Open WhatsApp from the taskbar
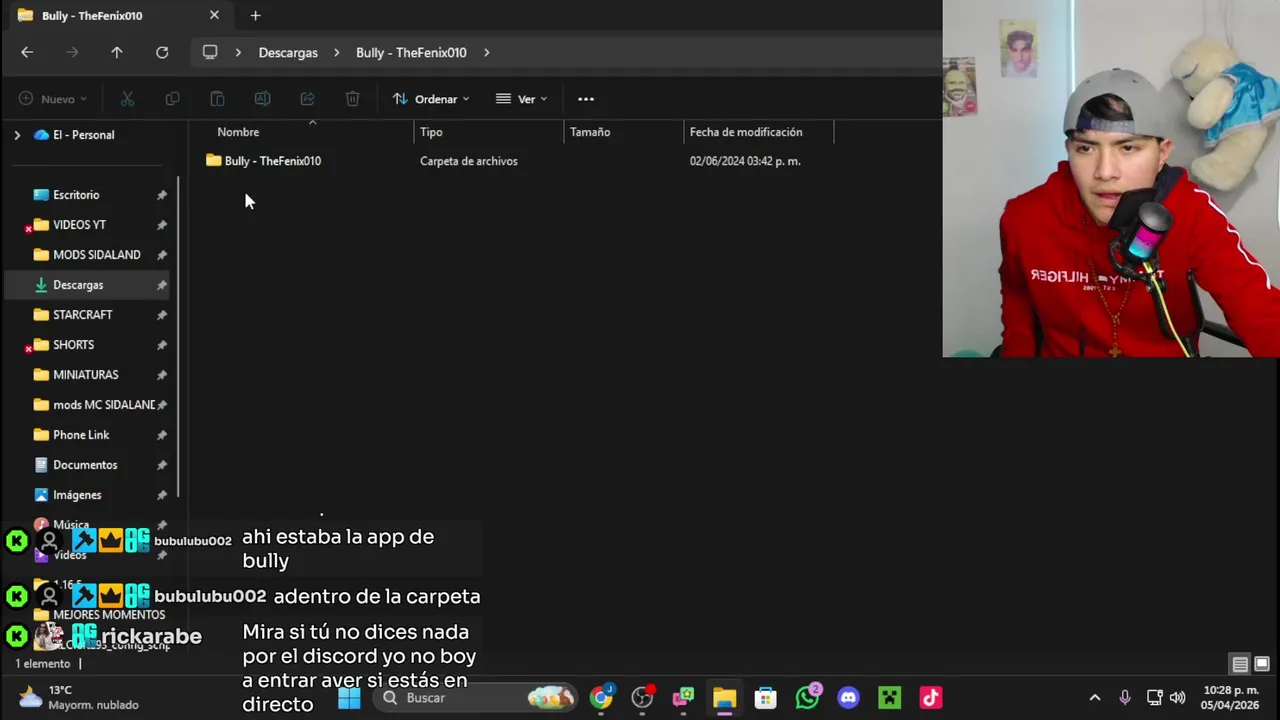The image size is (1280, 720). [x=807, y=697]
